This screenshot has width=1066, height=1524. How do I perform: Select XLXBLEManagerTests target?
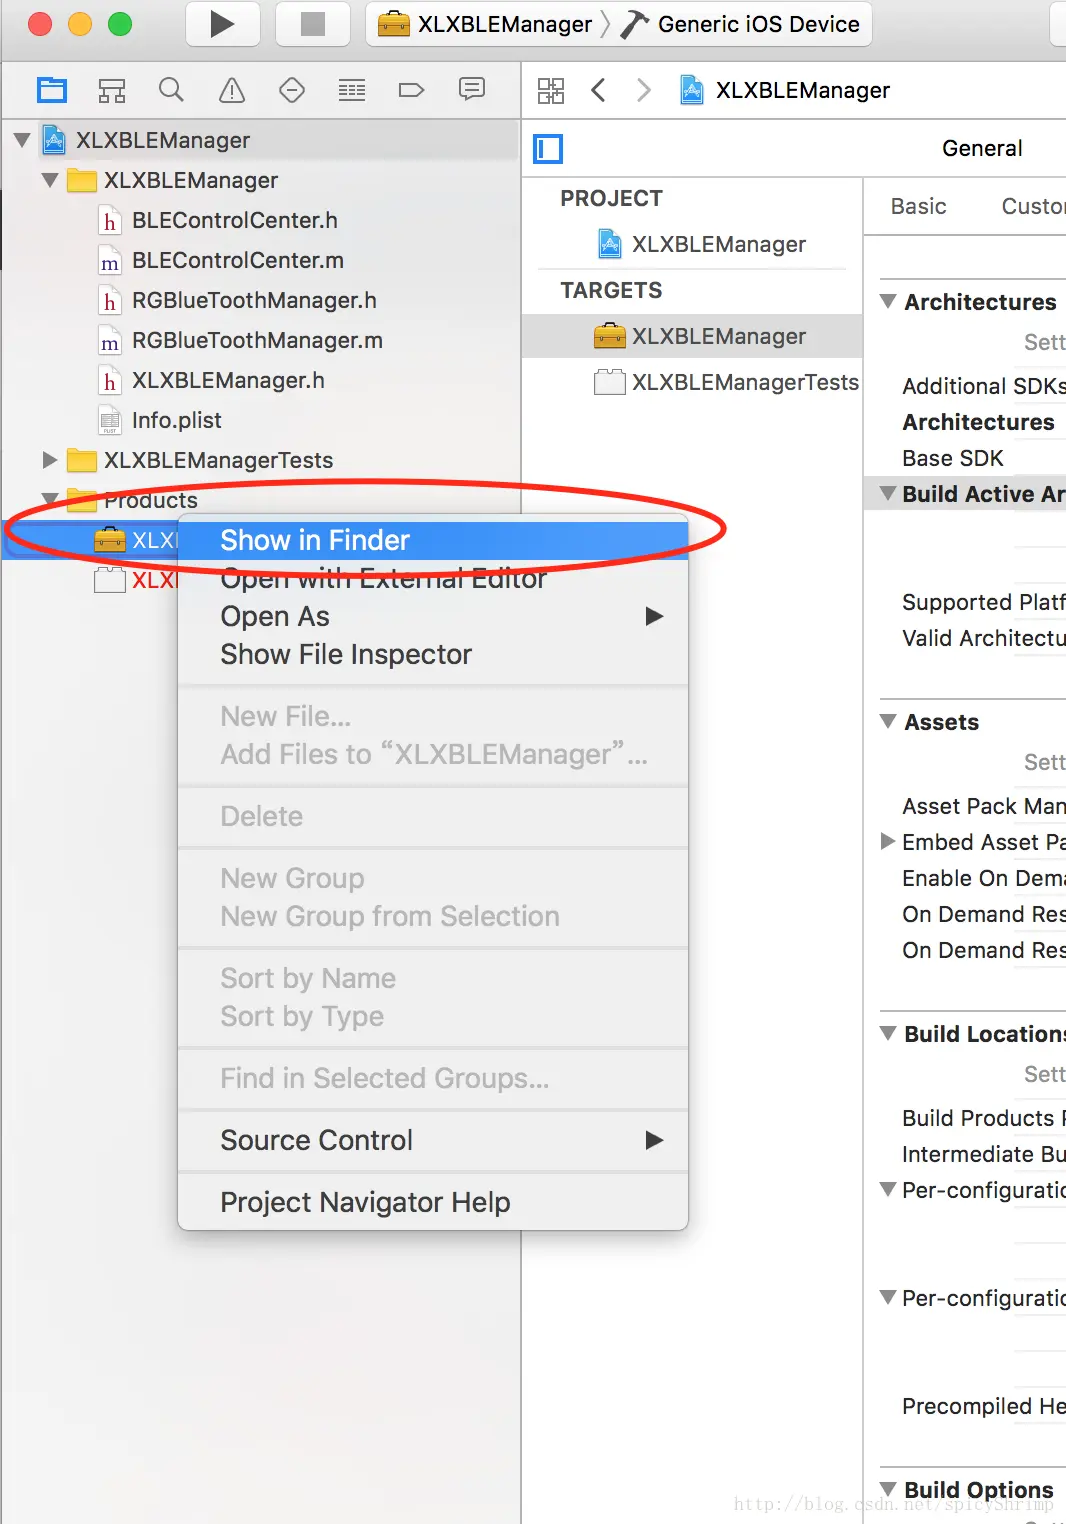point(727,382)
